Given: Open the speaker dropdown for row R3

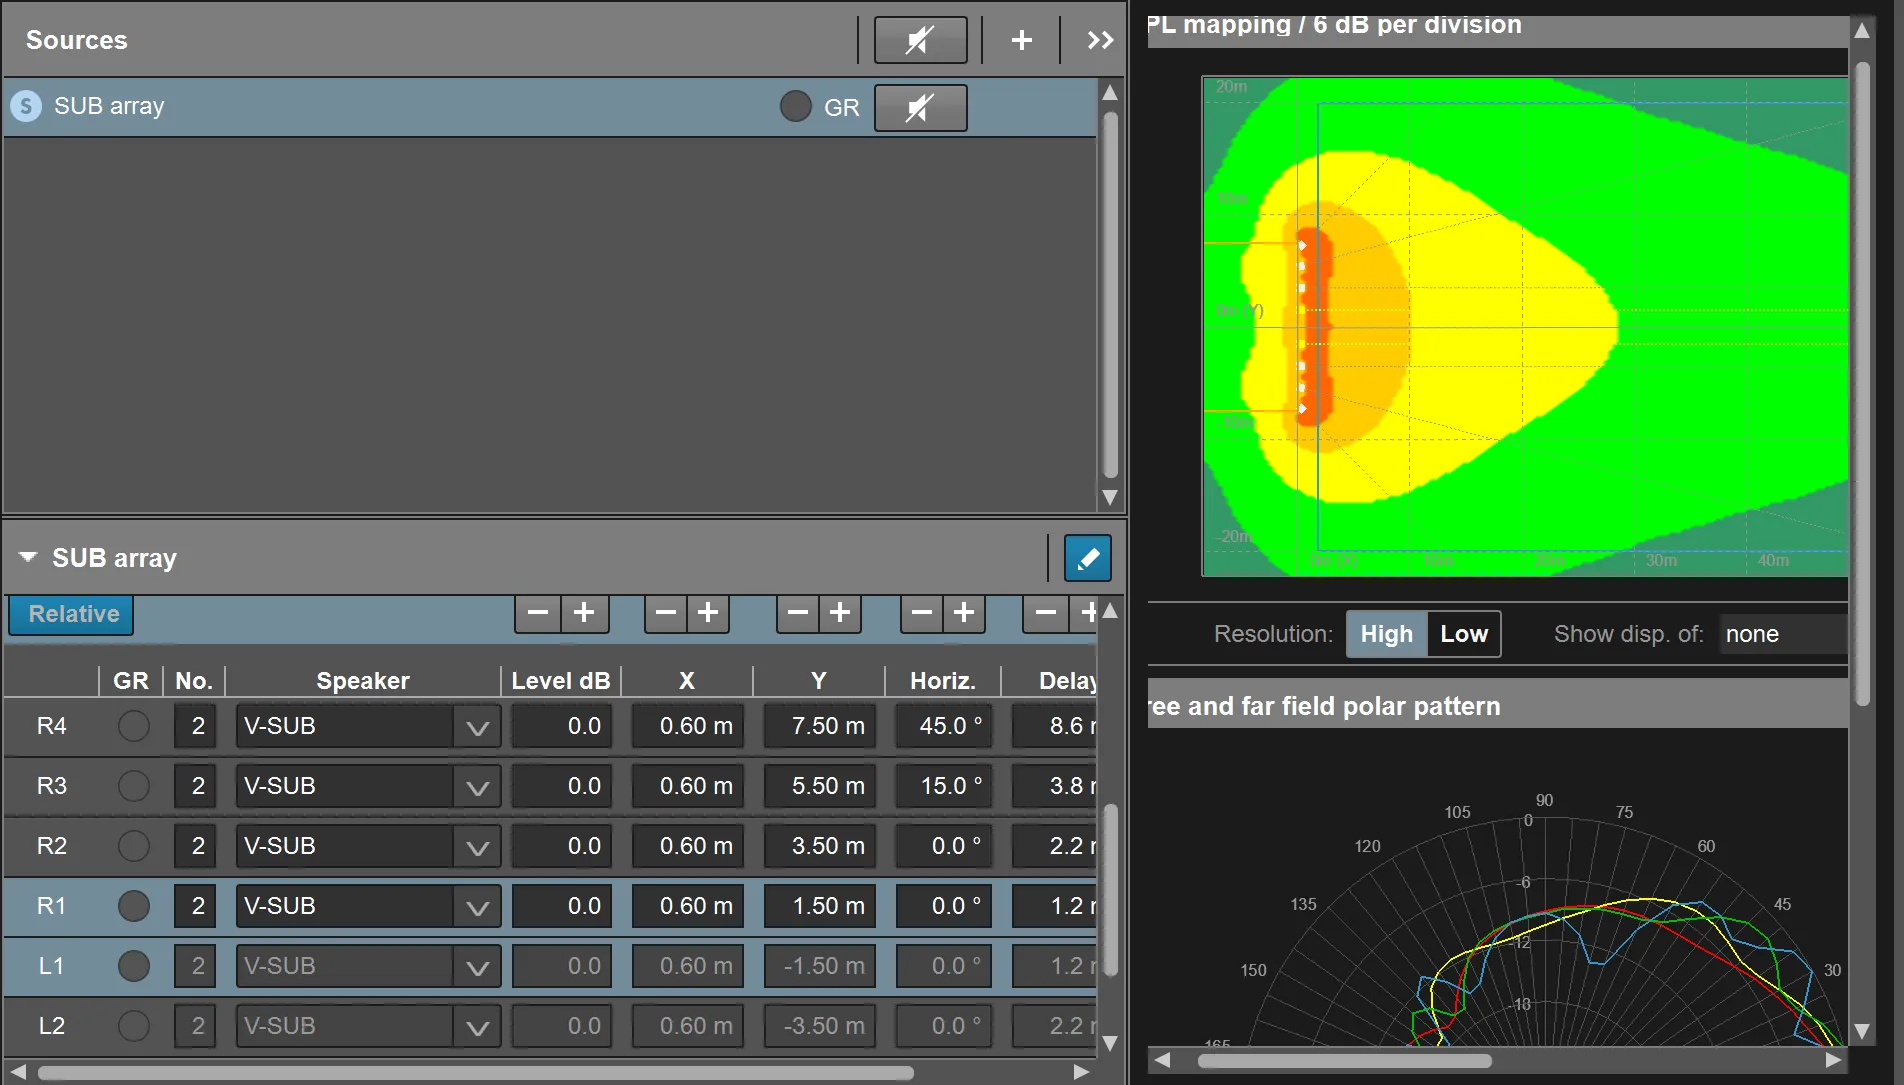Looking at the screenshot, I should click(x=477, y=786).
